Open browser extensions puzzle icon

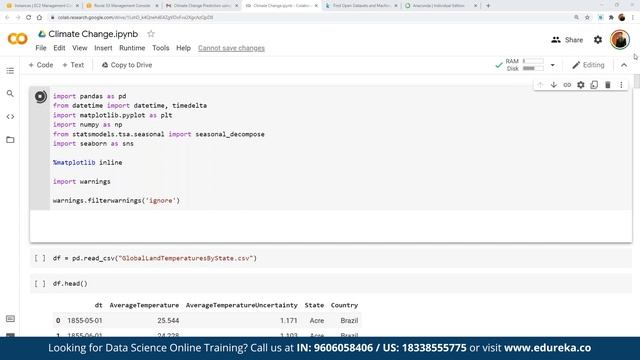611,18
